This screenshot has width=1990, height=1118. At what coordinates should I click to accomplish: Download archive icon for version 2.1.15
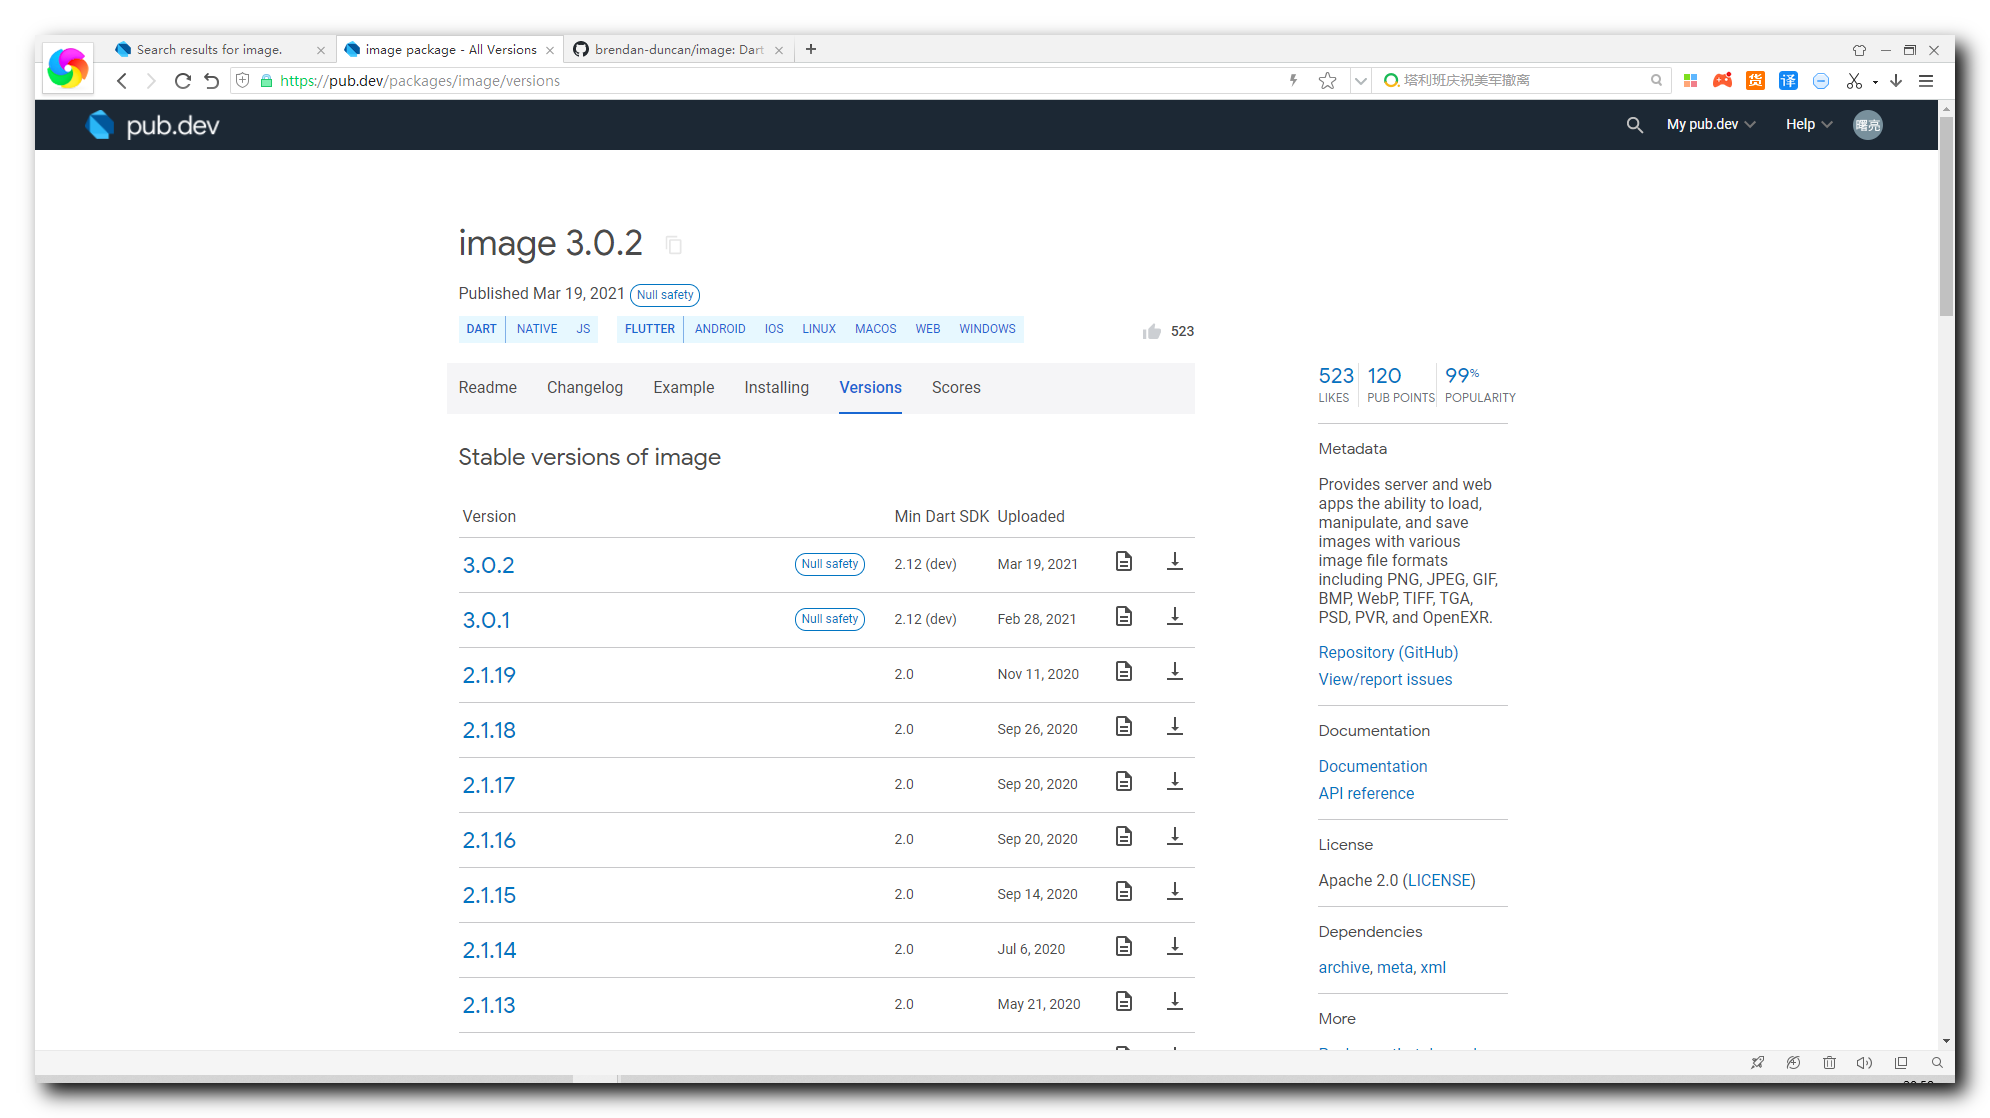pyautogui.click(x=1175, y=892)
